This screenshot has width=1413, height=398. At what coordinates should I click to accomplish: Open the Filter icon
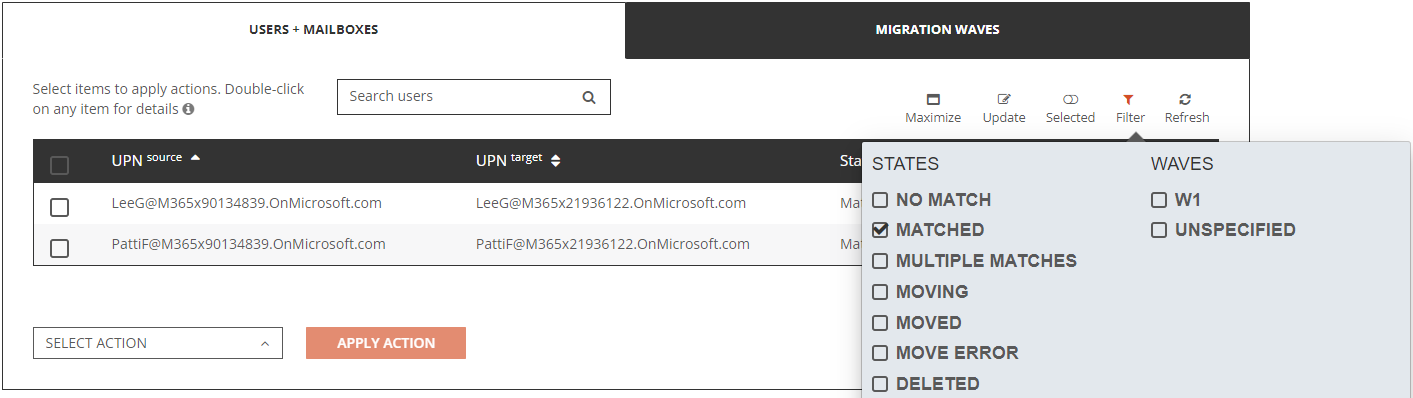coord(1128,100)
